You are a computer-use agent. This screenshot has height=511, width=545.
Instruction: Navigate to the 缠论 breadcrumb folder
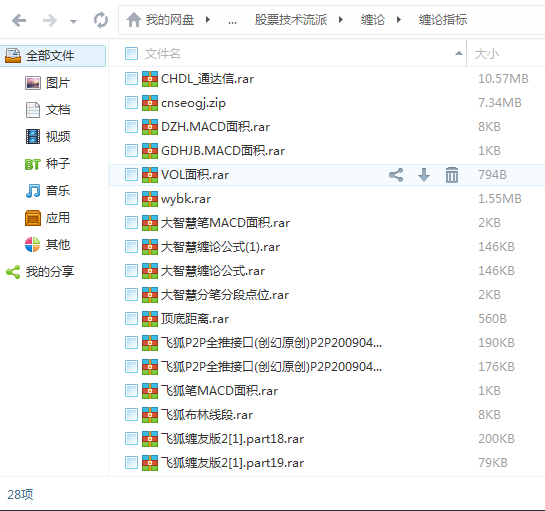(373, 19)
